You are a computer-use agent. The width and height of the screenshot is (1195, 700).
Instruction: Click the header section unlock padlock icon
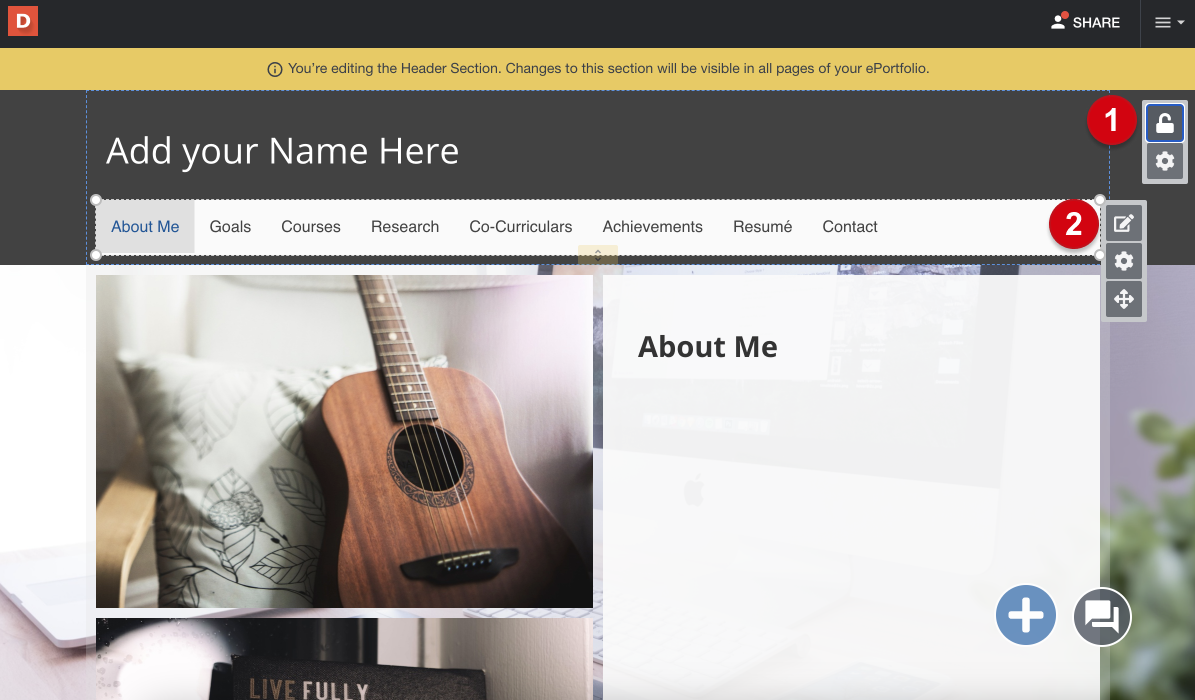pos(1165,123)
